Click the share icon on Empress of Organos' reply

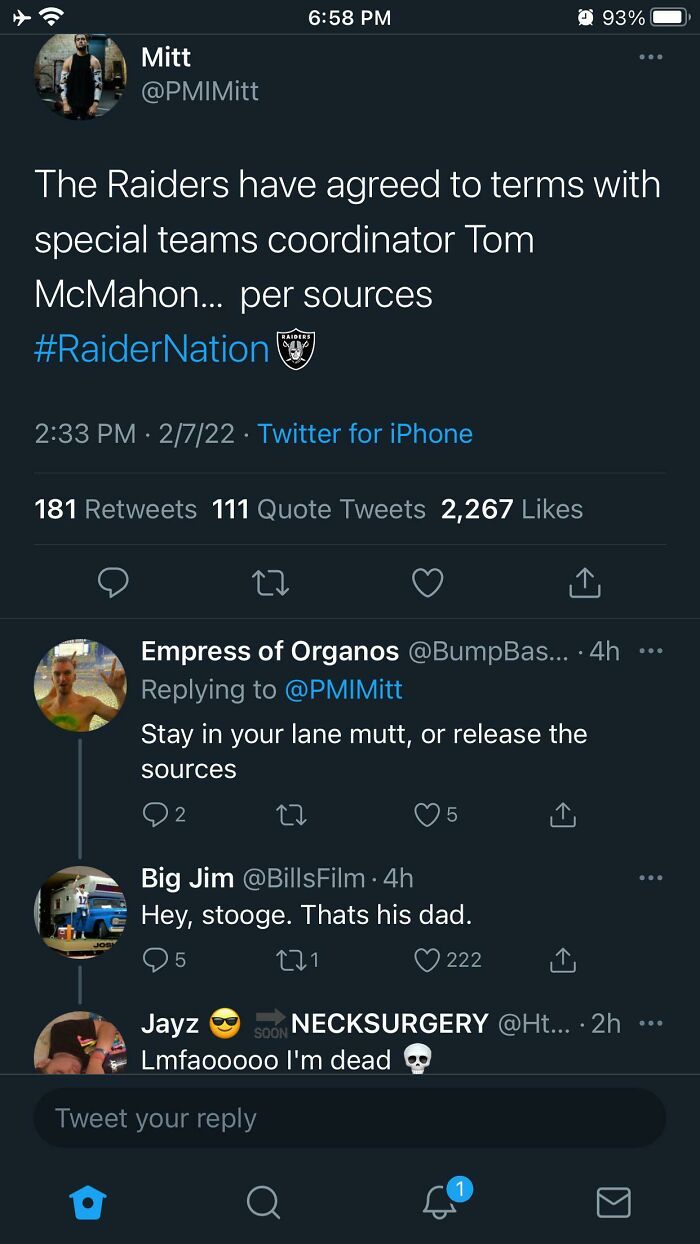coord(562,815)
